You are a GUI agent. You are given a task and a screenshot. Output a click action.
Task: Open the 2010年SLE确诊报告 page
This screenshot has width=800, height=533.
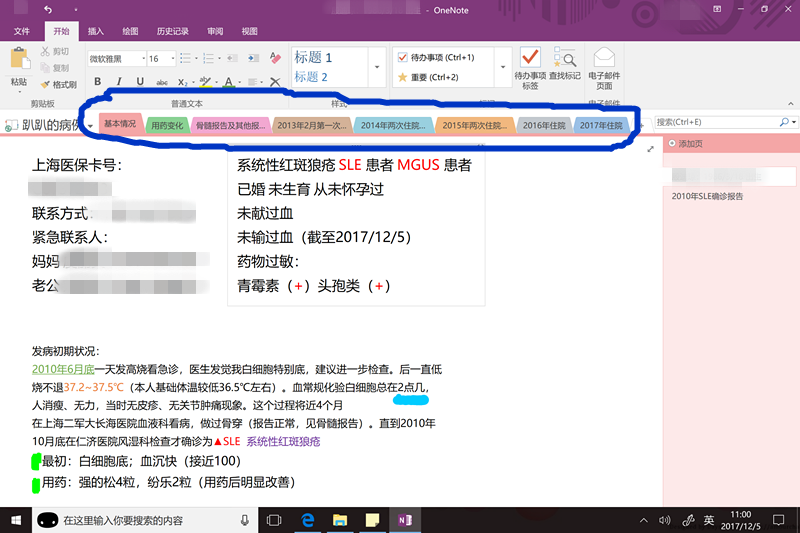tap(707, 196)
